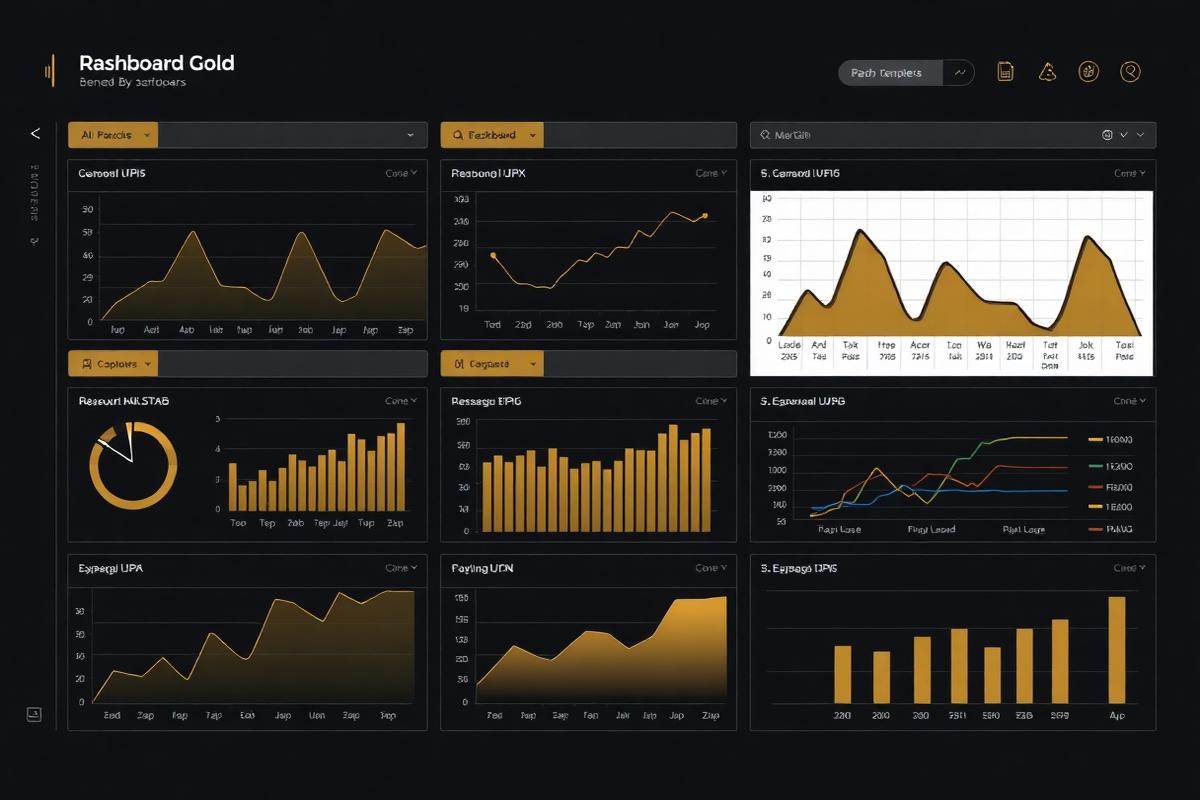Select the Coploers tab
Image resolution: width=1200 pixels, height=800 pixels.
coord(113,364)
